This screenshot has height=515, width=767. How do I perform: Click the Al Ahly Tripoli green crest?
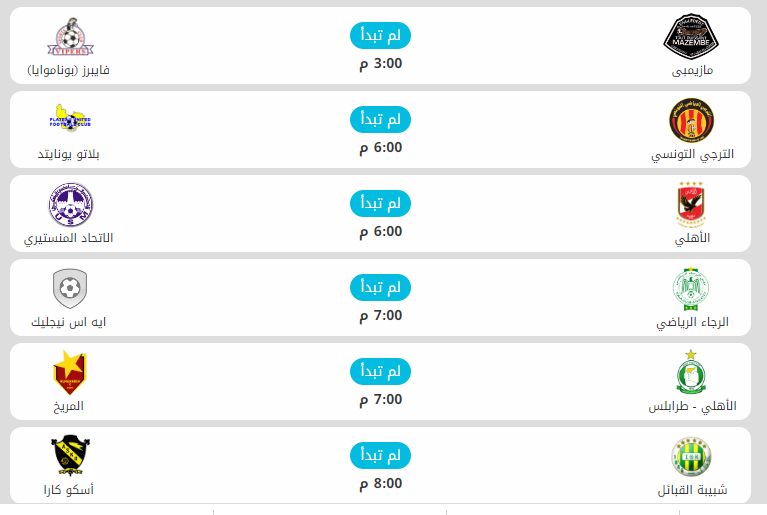[x=691, y=372]
